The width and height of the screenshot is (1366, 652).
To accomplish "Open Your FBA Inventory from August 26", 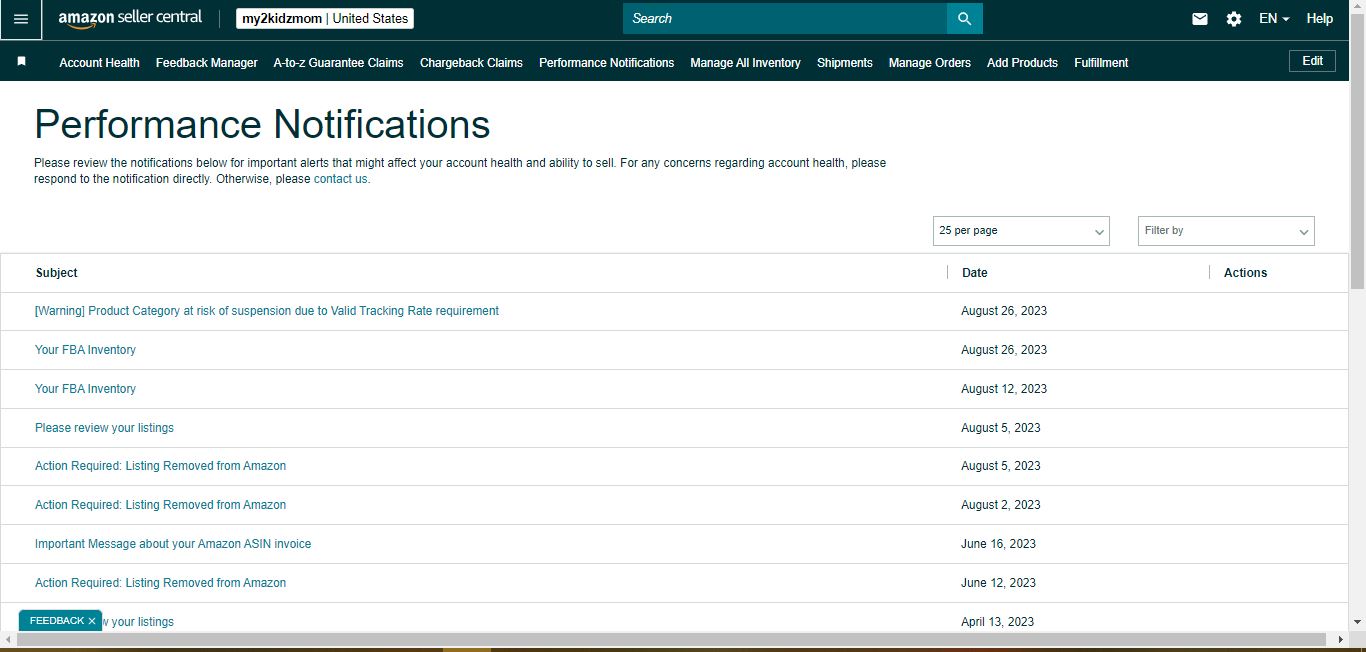I will coord(85,350).
